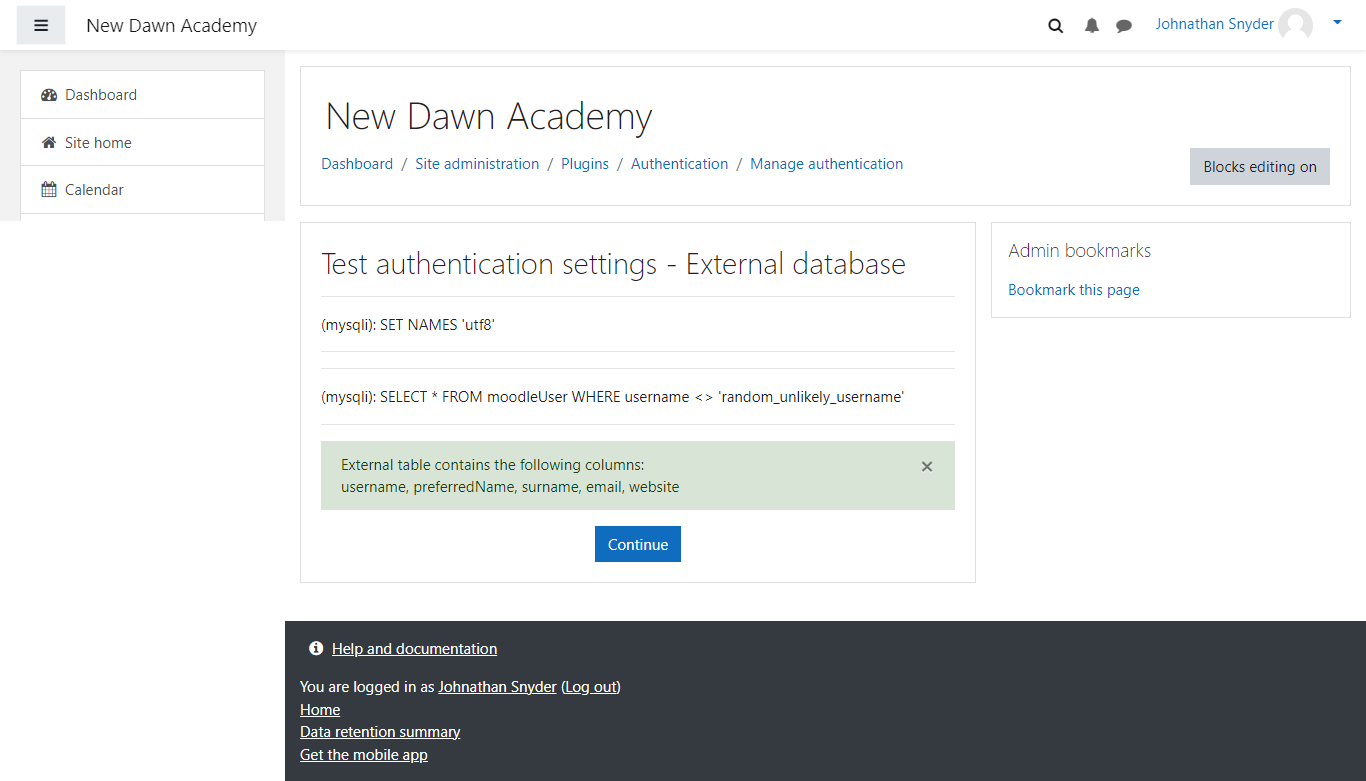Turn on blocks editing
The image size is (1366, 781).
pyautogui.click(x=1260, y=167)
